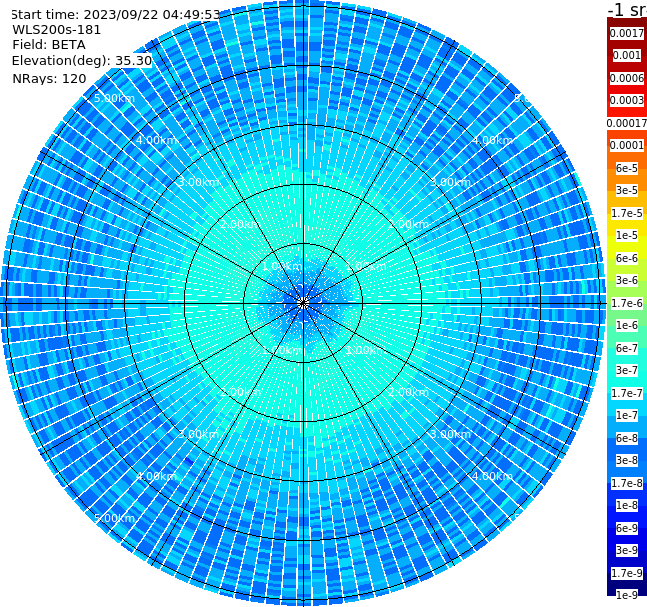
Task: Click the 0.0017 colorbar label
Action: [627, 33]
